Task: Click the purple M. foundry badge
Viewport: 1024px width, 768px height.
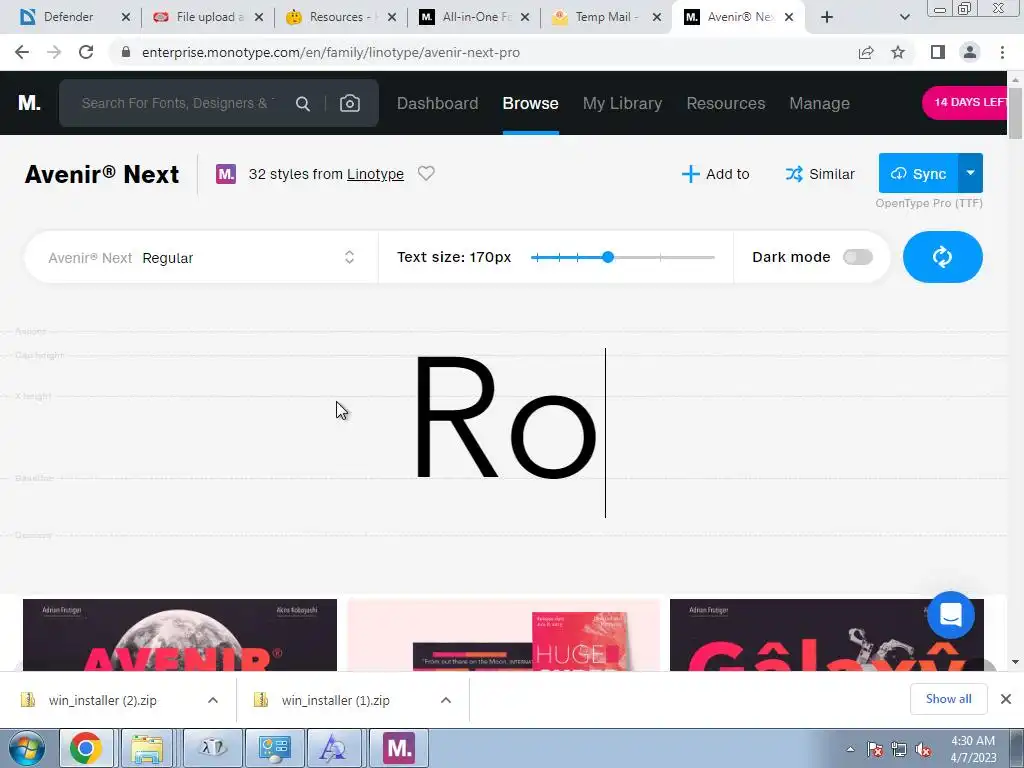Action: [226, 174]
